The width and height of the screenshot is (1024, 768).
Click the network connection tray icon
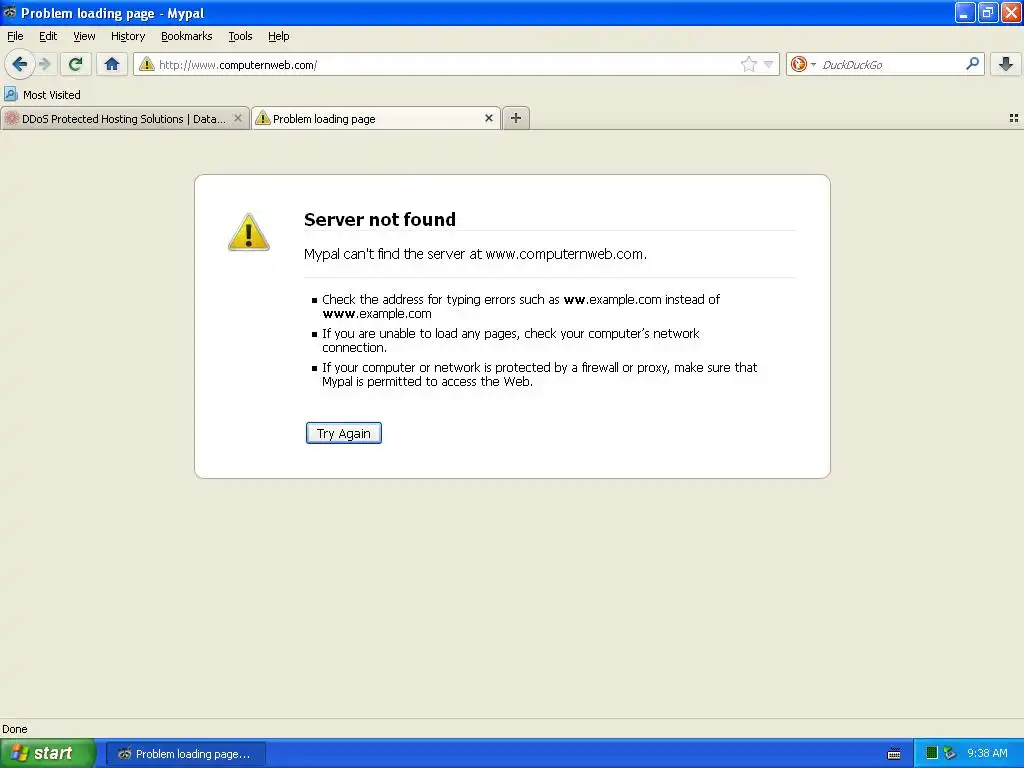pos(950,753)
